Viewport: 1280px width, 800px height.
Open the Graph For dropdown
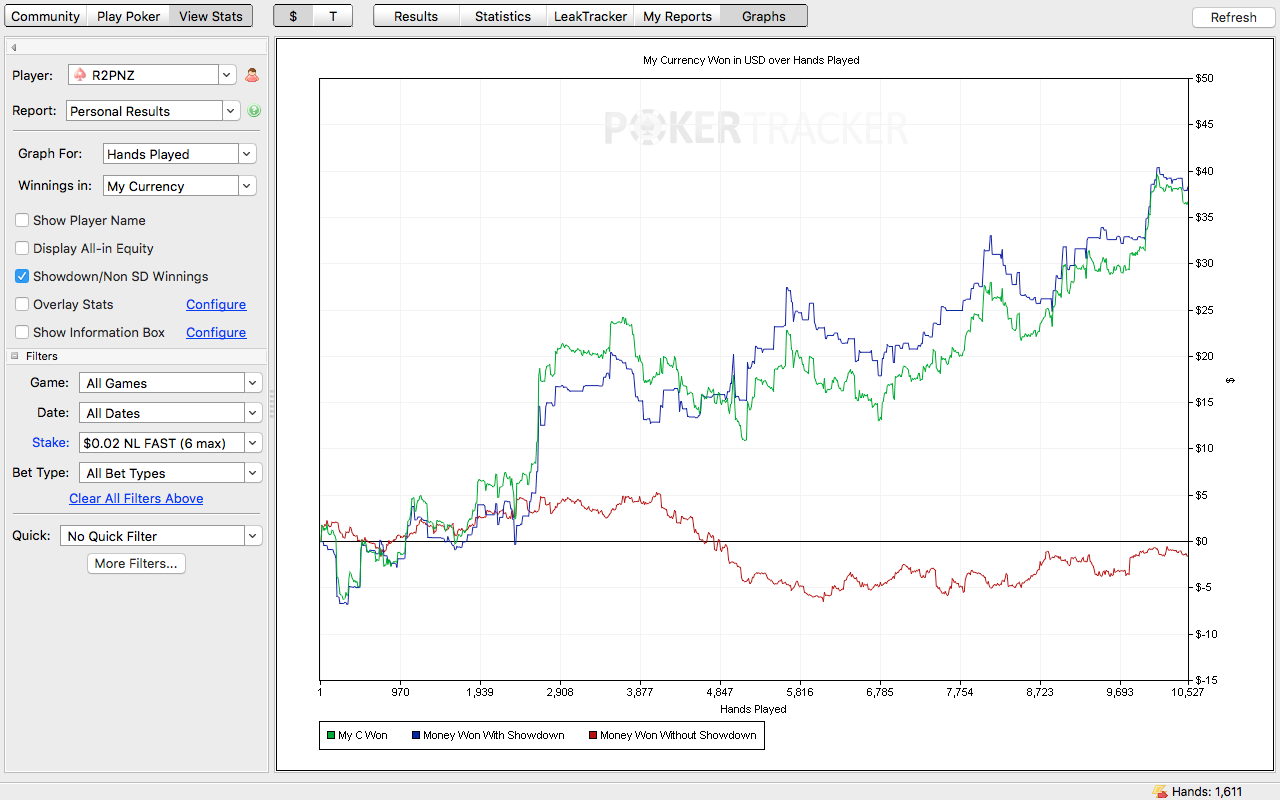180,154
